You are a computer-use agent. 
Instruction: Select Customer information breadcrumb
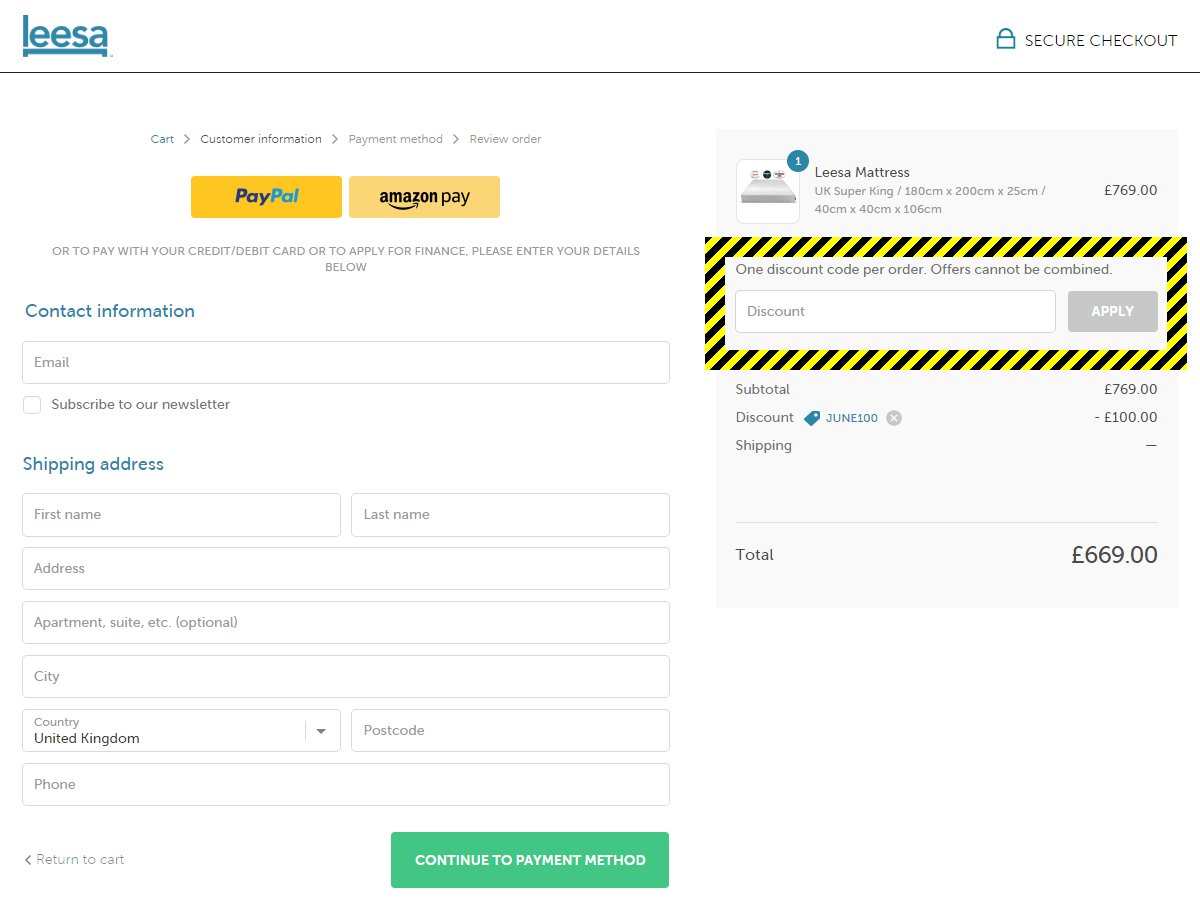coord(261,139)
